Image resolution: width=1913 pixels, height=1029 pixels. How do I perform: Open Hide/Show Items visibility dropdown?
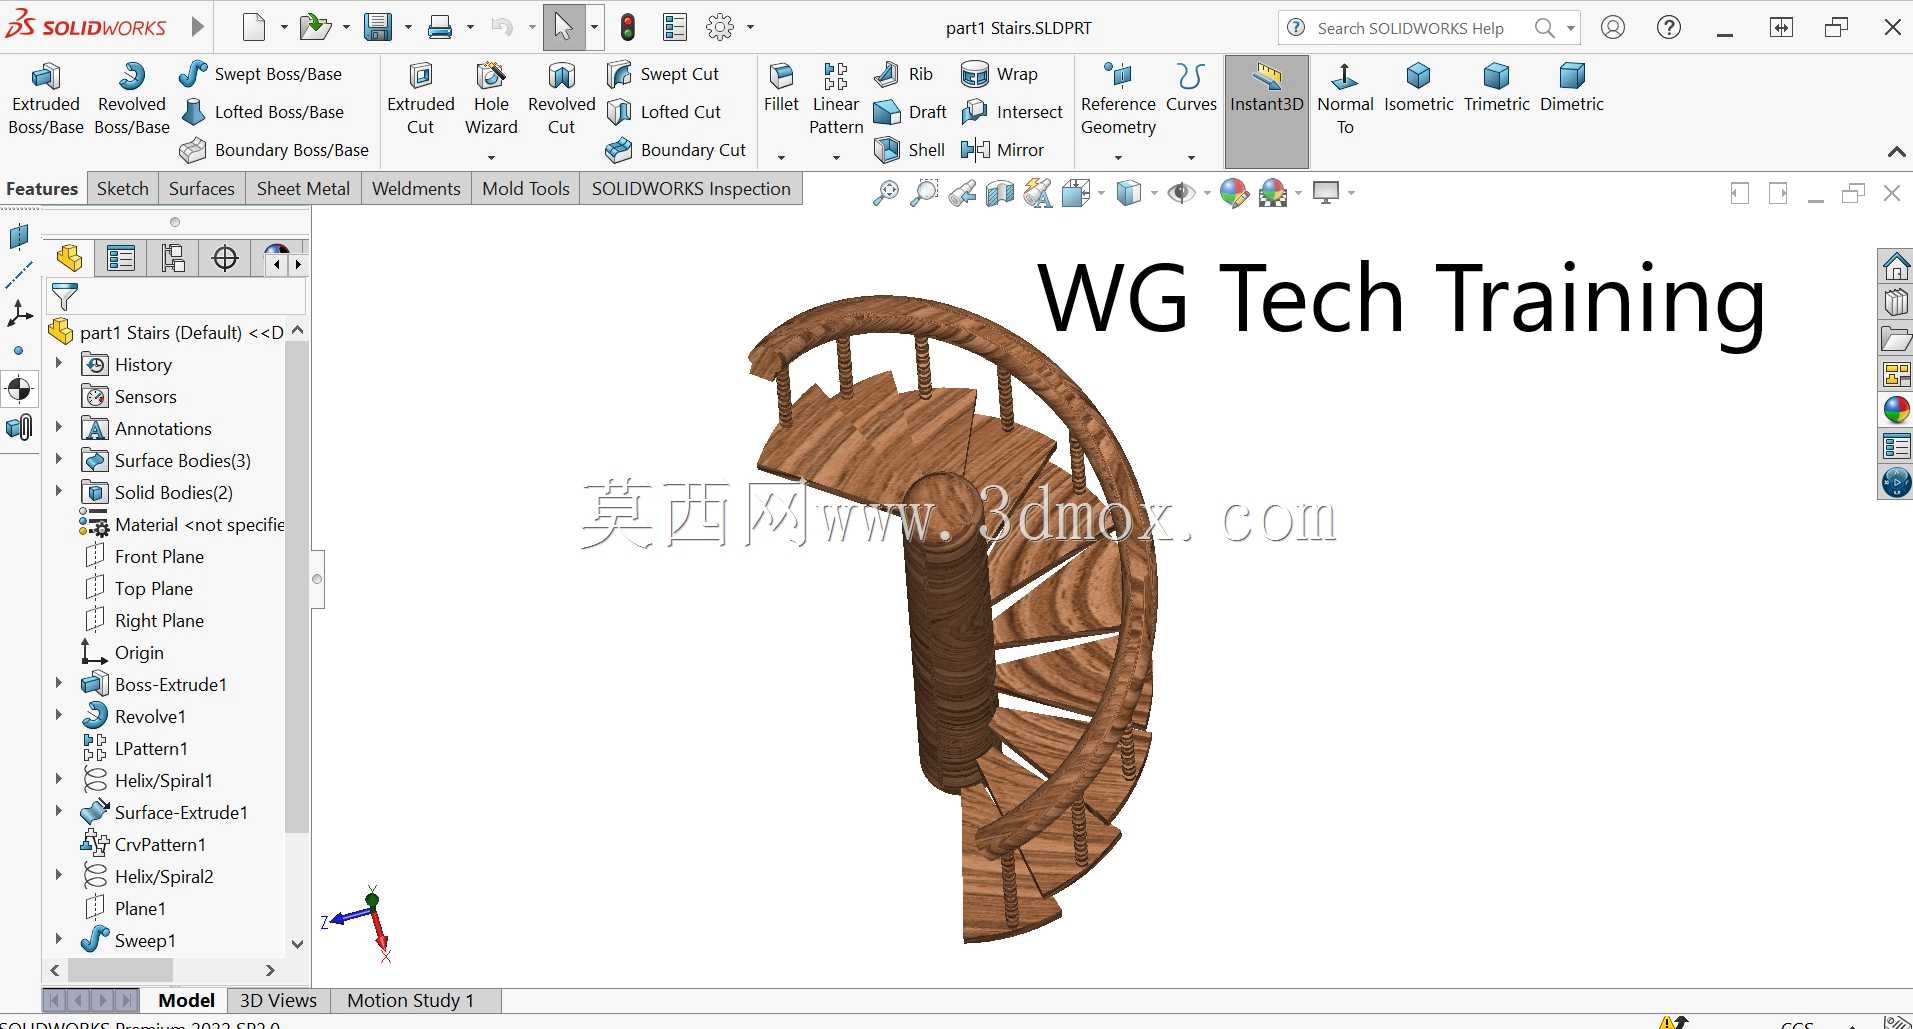(x=1206, y=193)
